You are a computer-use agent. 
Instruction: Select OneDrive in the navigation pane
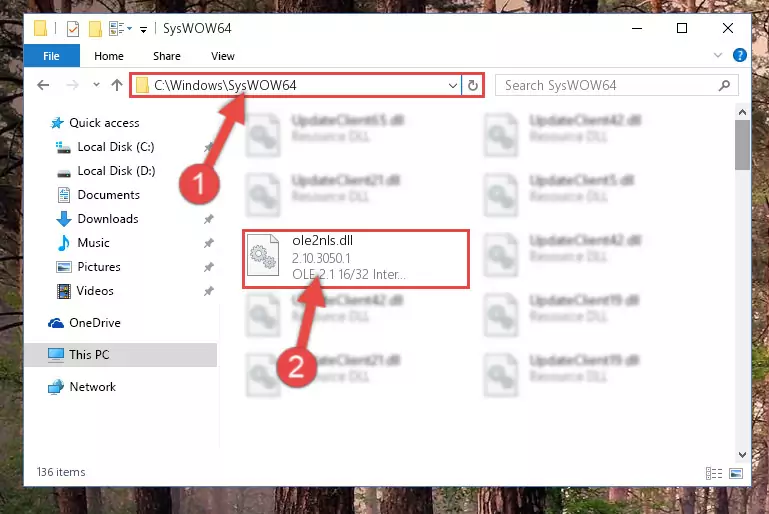[95, 323]
